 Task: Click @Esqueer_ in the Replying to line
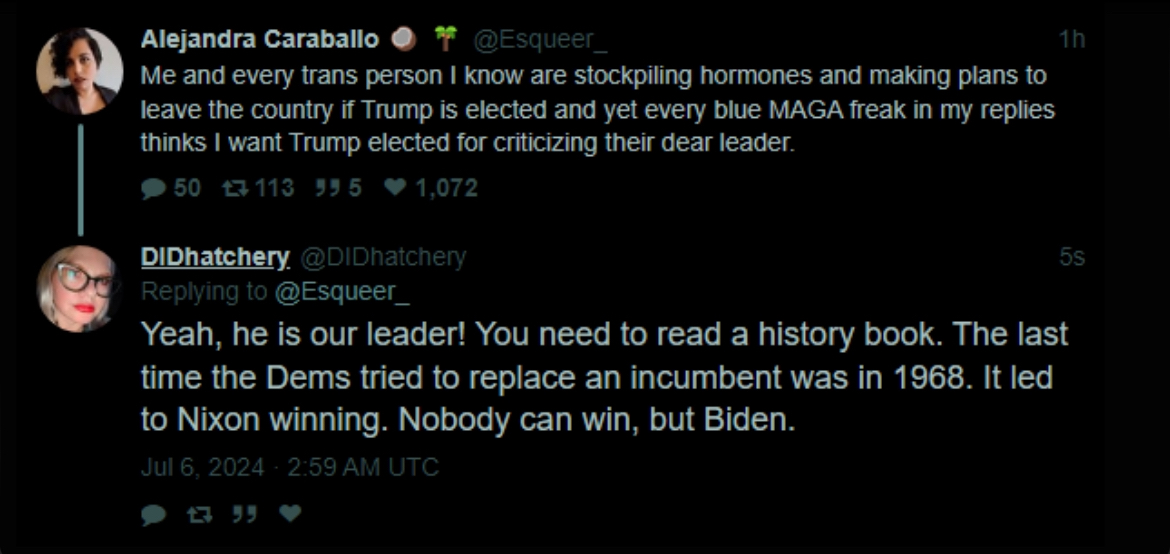pos(342,292)
